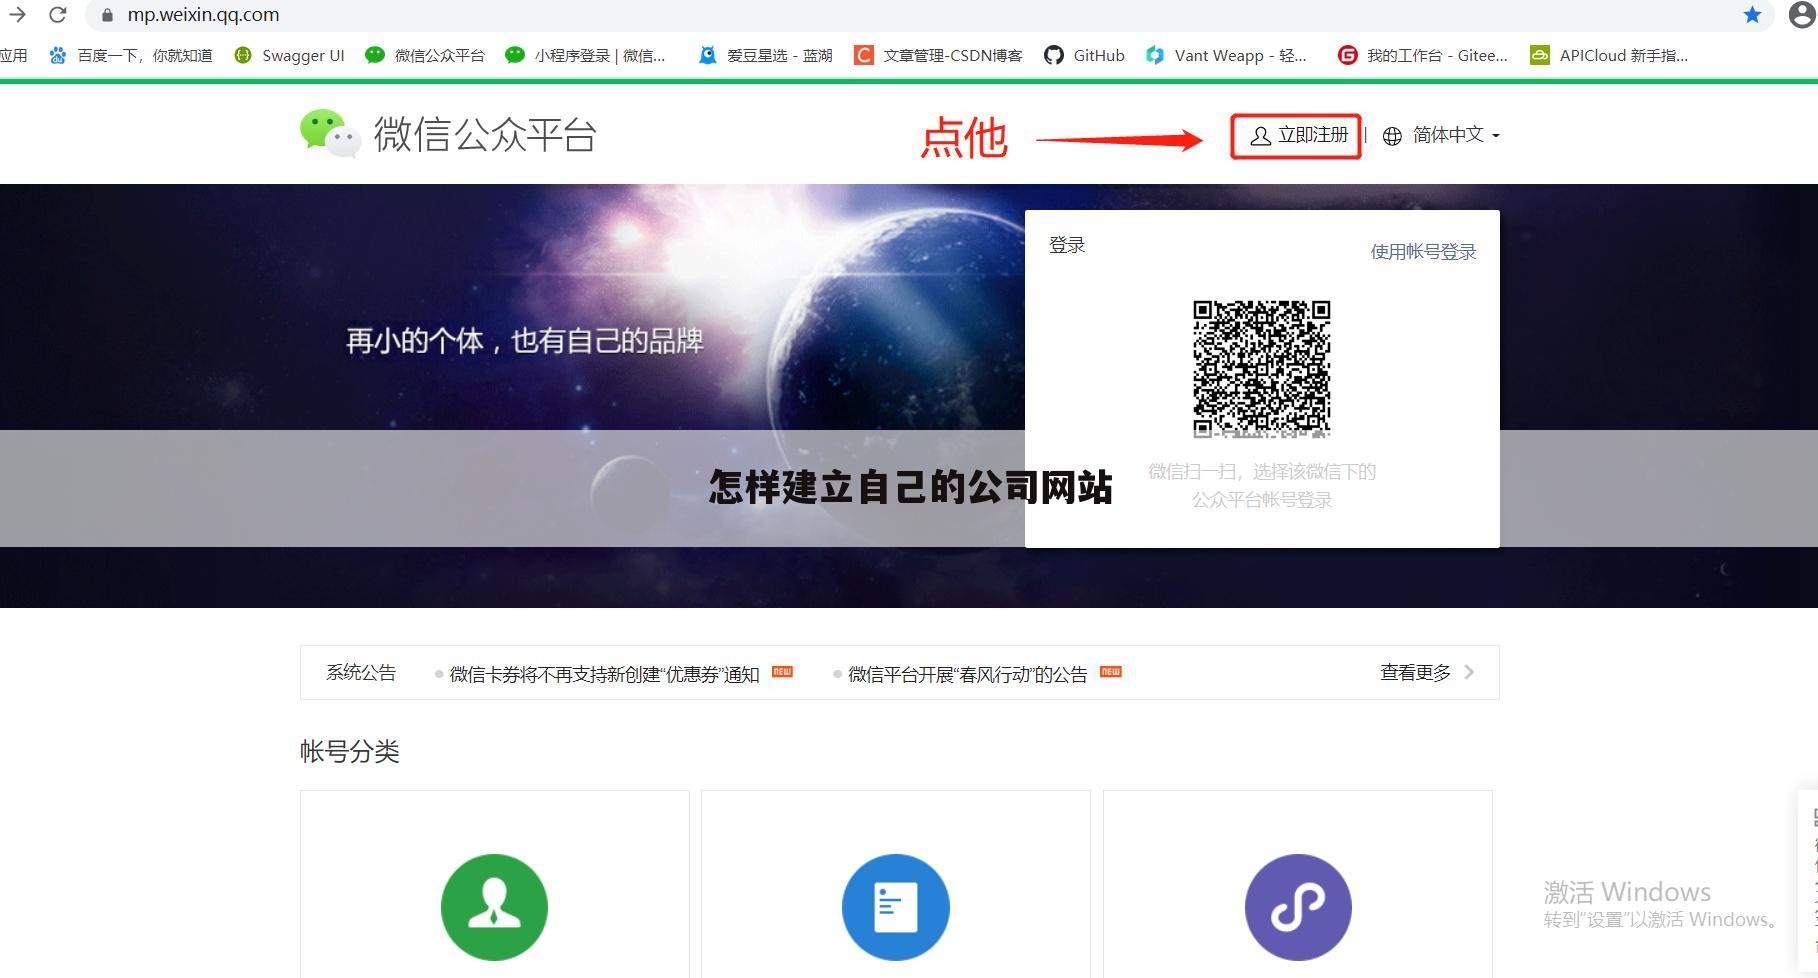The image size is (1818, 978).
Task: Click the login QR code
Action: 1261,369
